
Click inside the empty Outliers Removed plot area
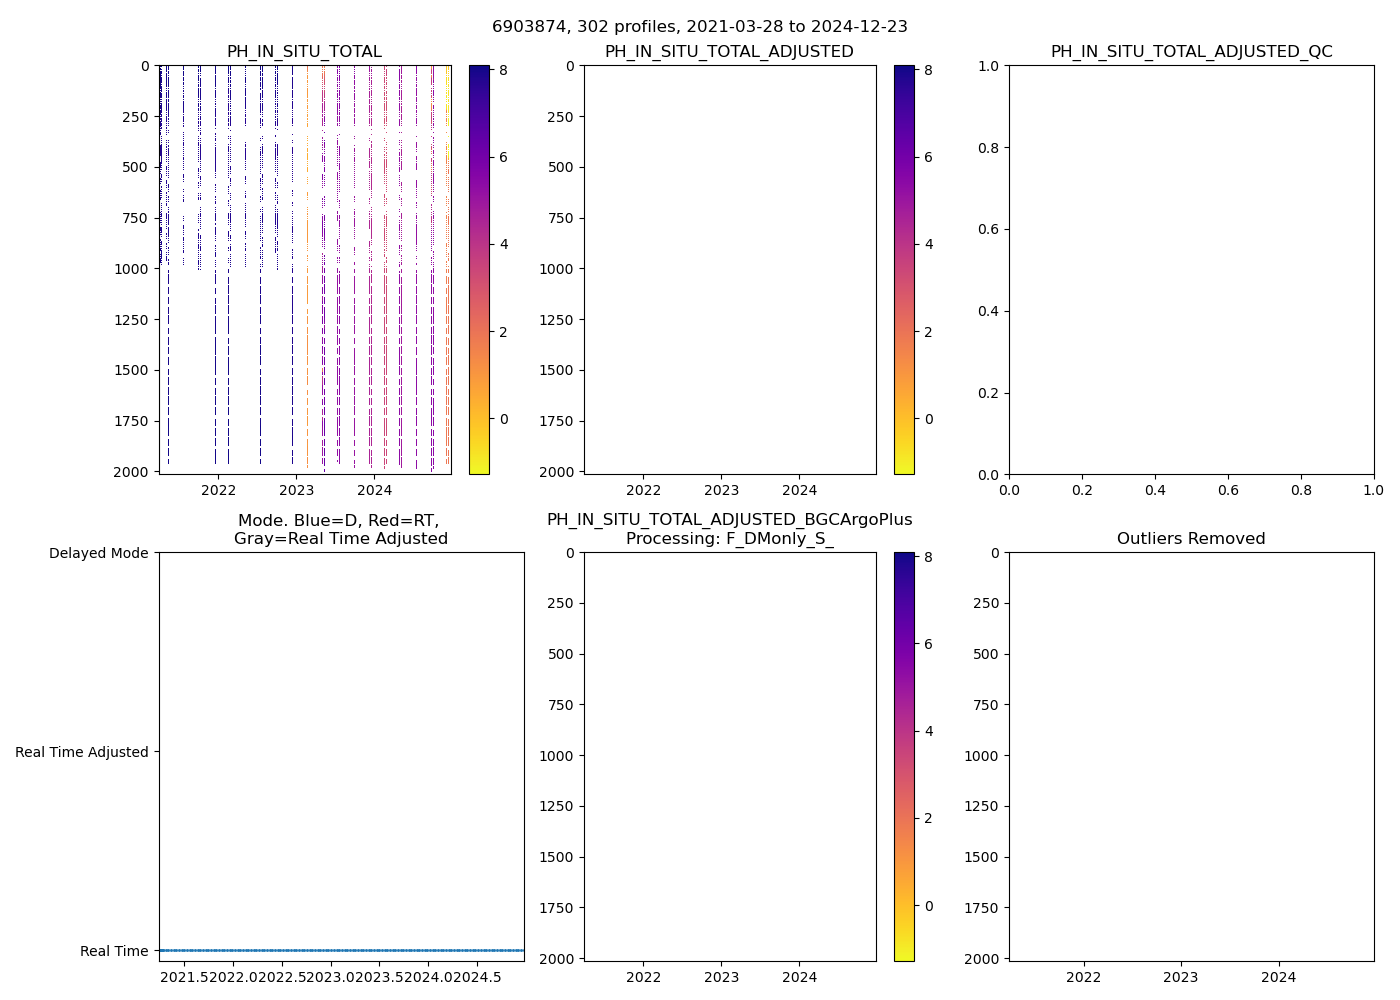pos(1191,757)
